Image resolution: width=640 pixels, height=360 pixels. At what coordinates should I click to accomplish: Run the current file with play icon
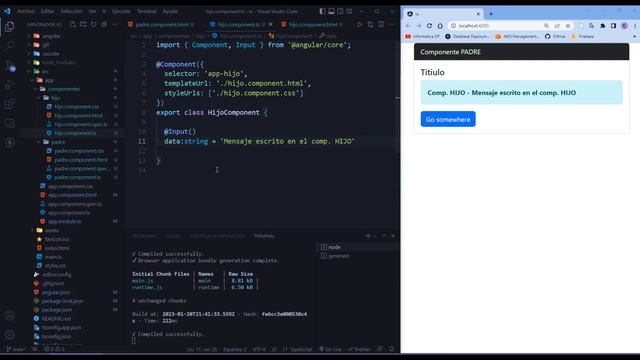pyautogui.click(x=360, y=24)
